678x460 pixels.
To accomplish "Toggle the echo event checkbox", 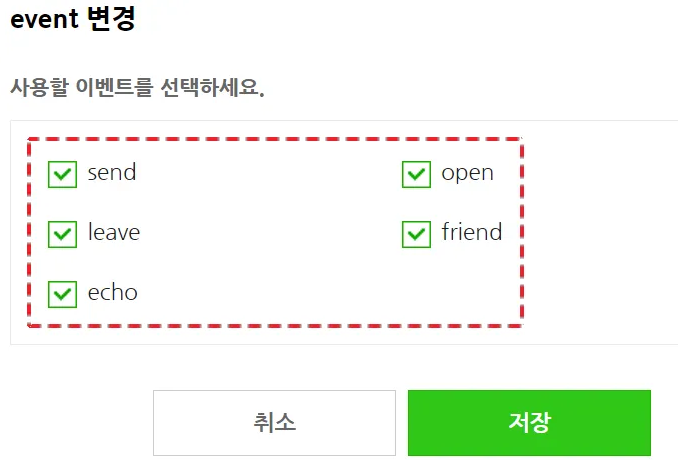I will [63, 294].
